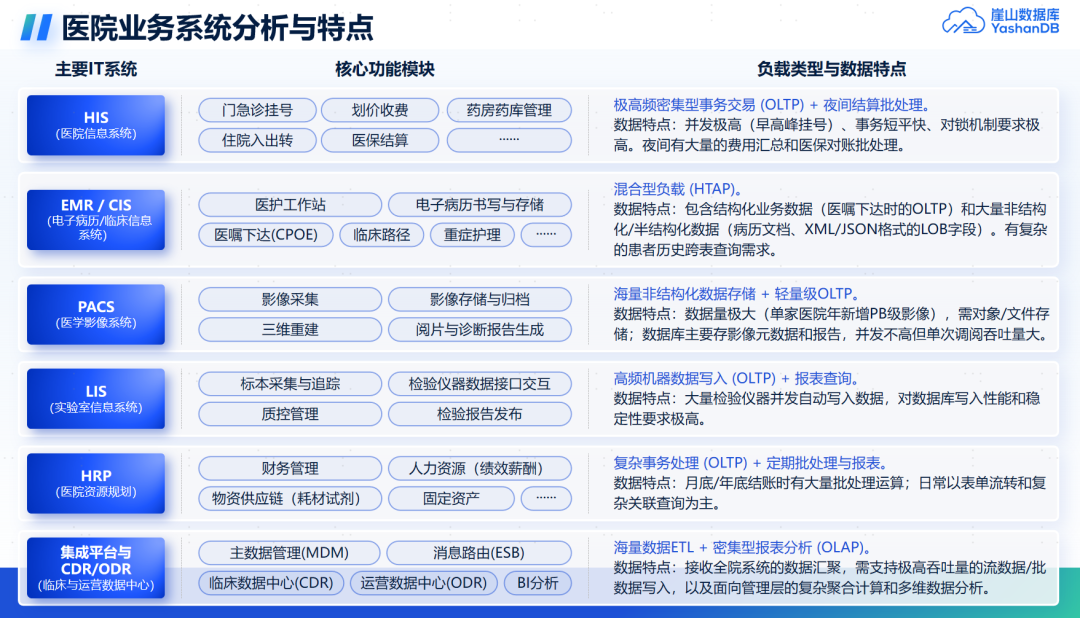Click the 物资供应链（耗材试剂）module pill

[290, 499]
